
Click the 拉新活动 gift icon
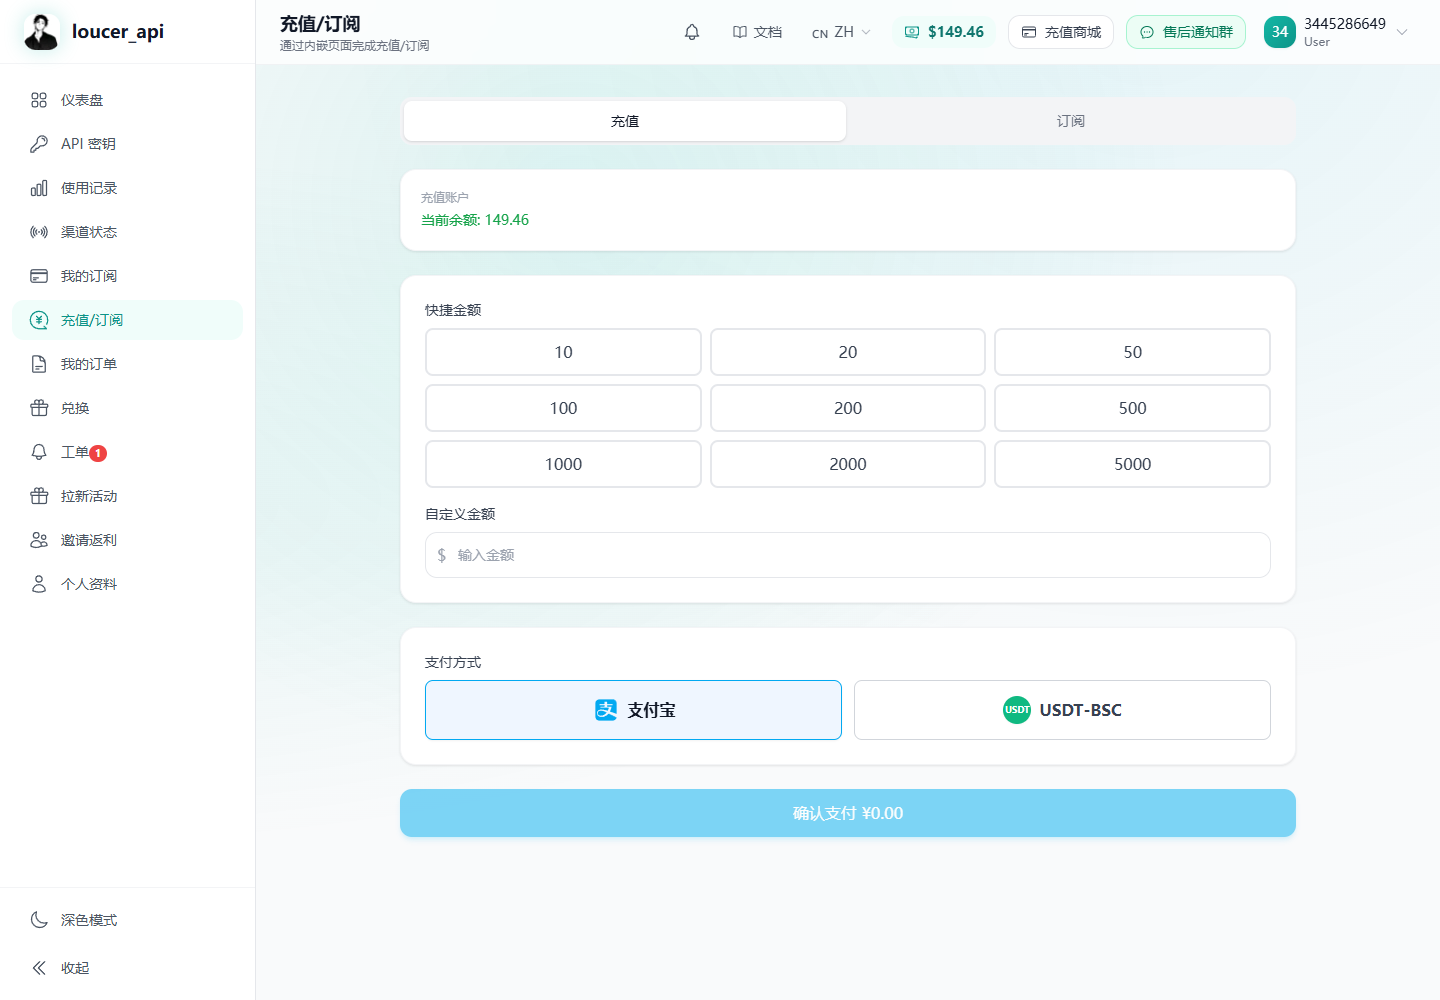click(39, 496)
